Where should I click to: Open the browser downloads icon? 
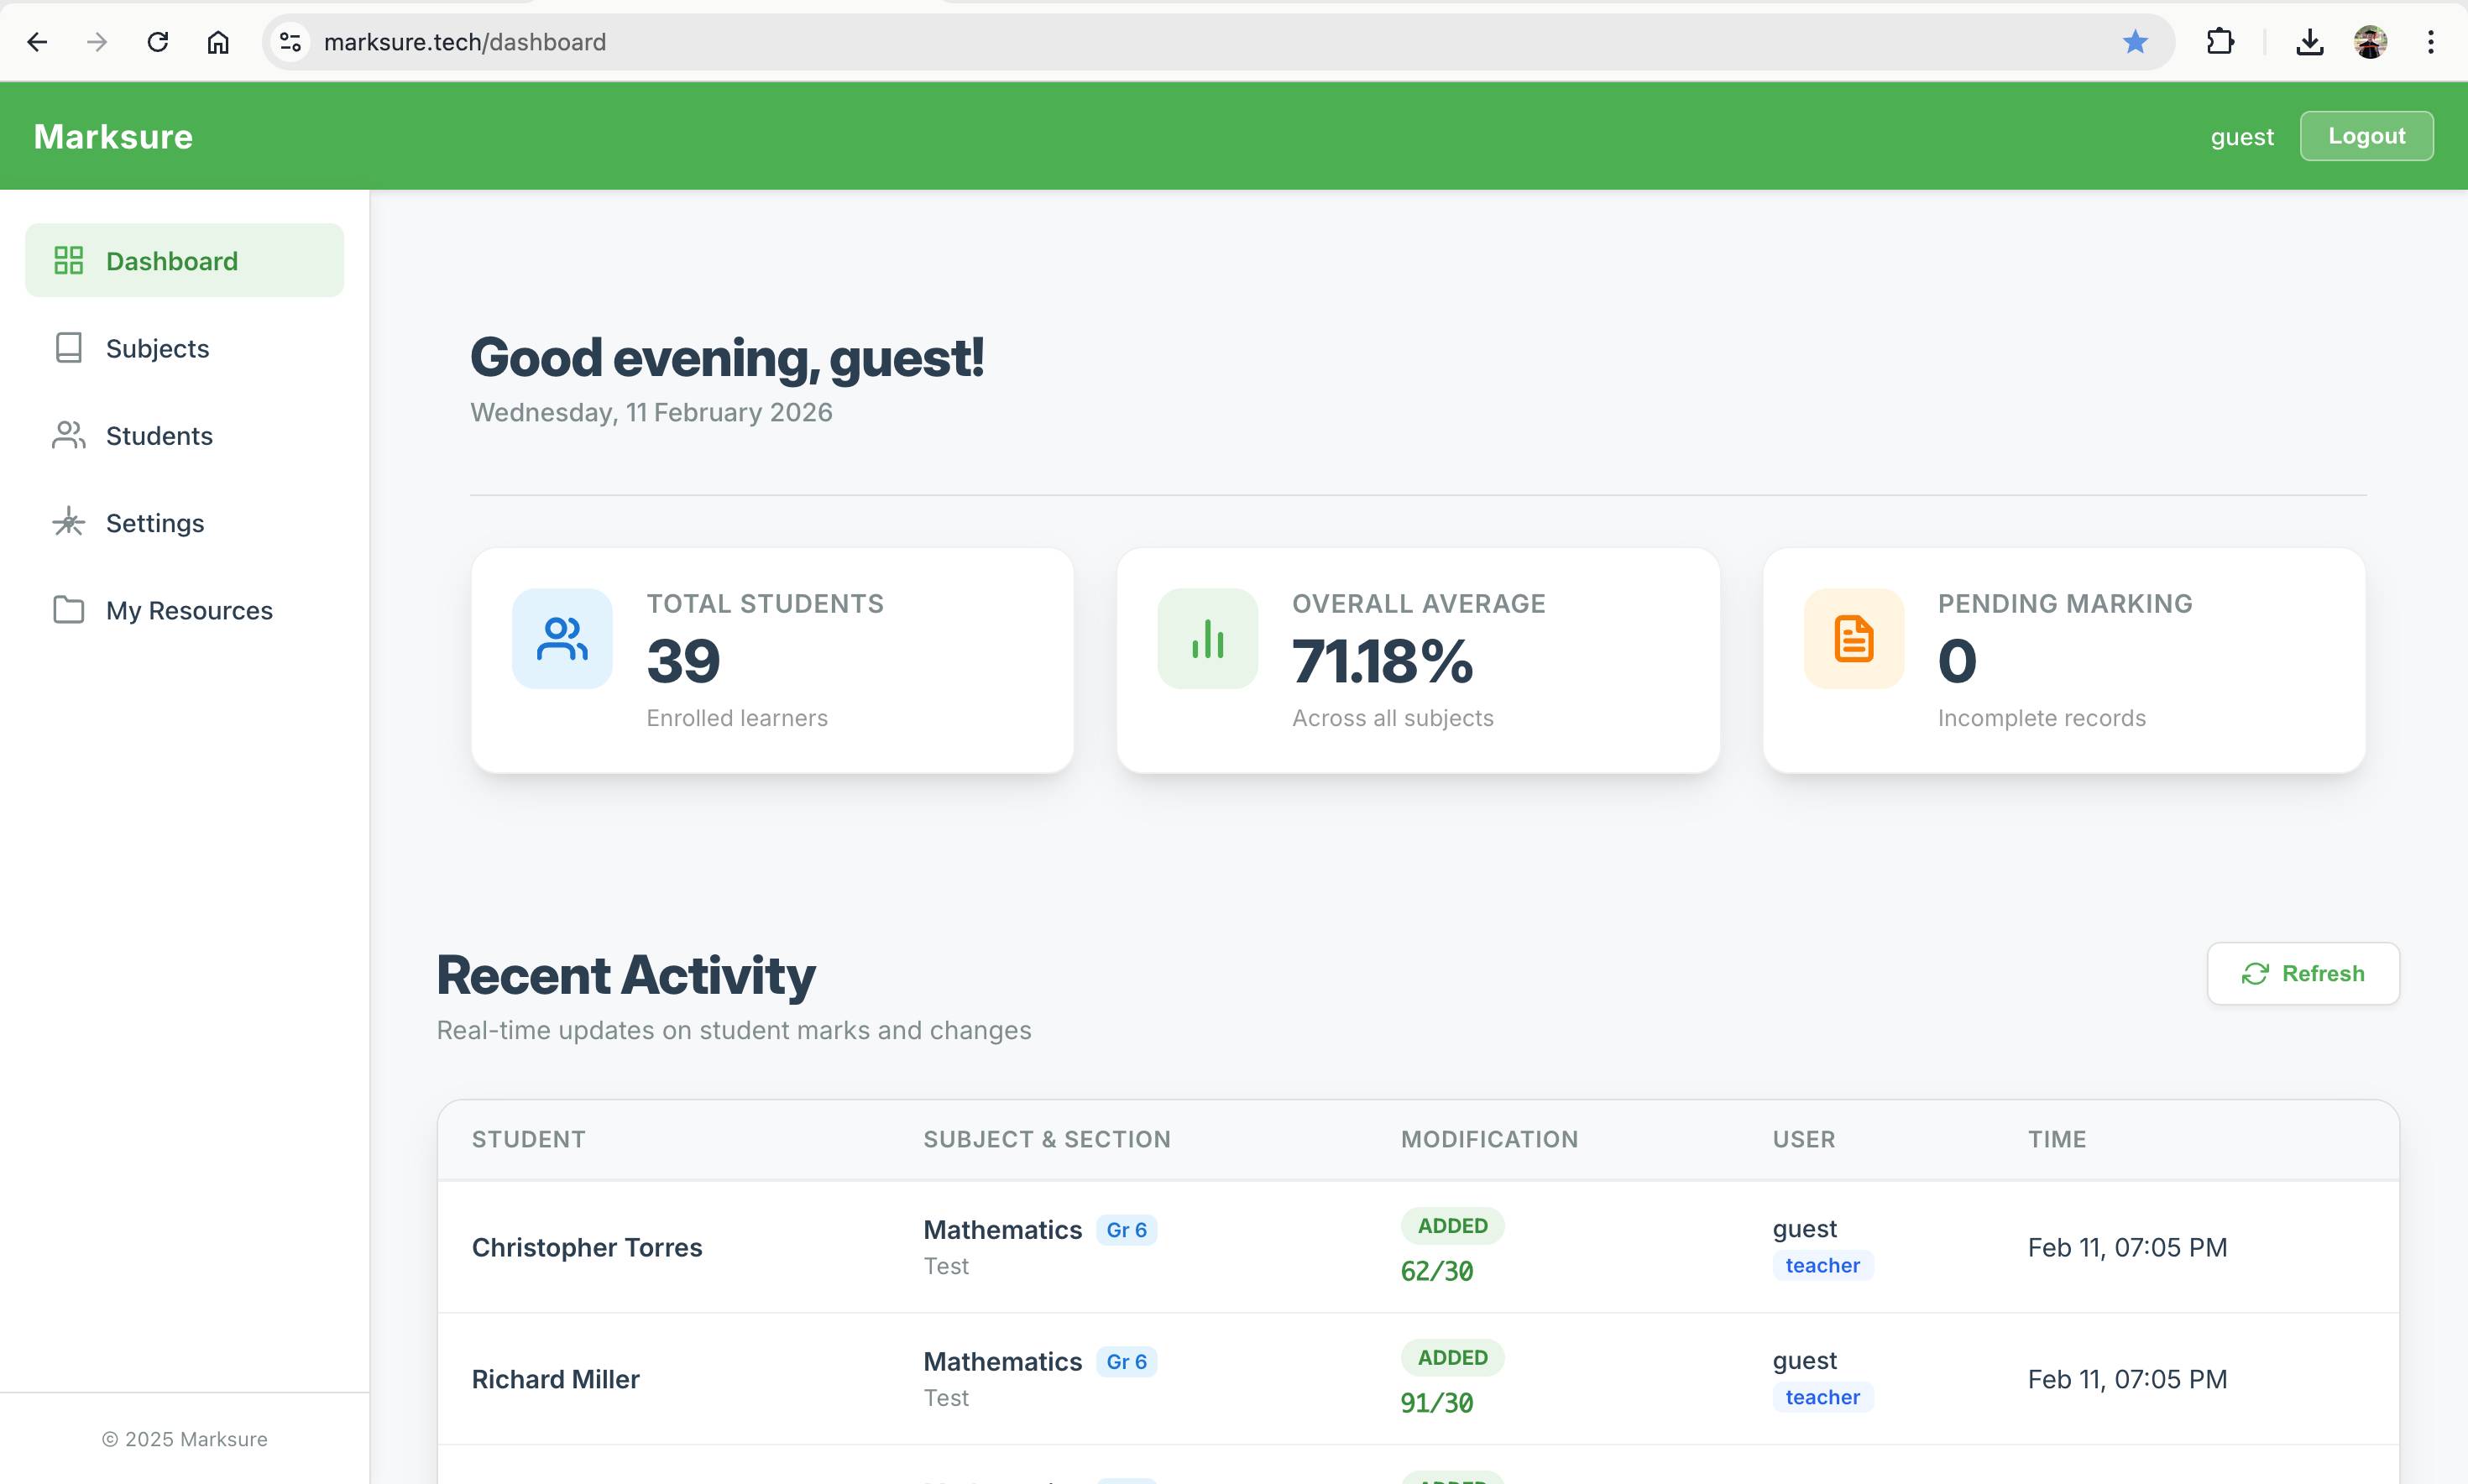(x=2310, y=41)
